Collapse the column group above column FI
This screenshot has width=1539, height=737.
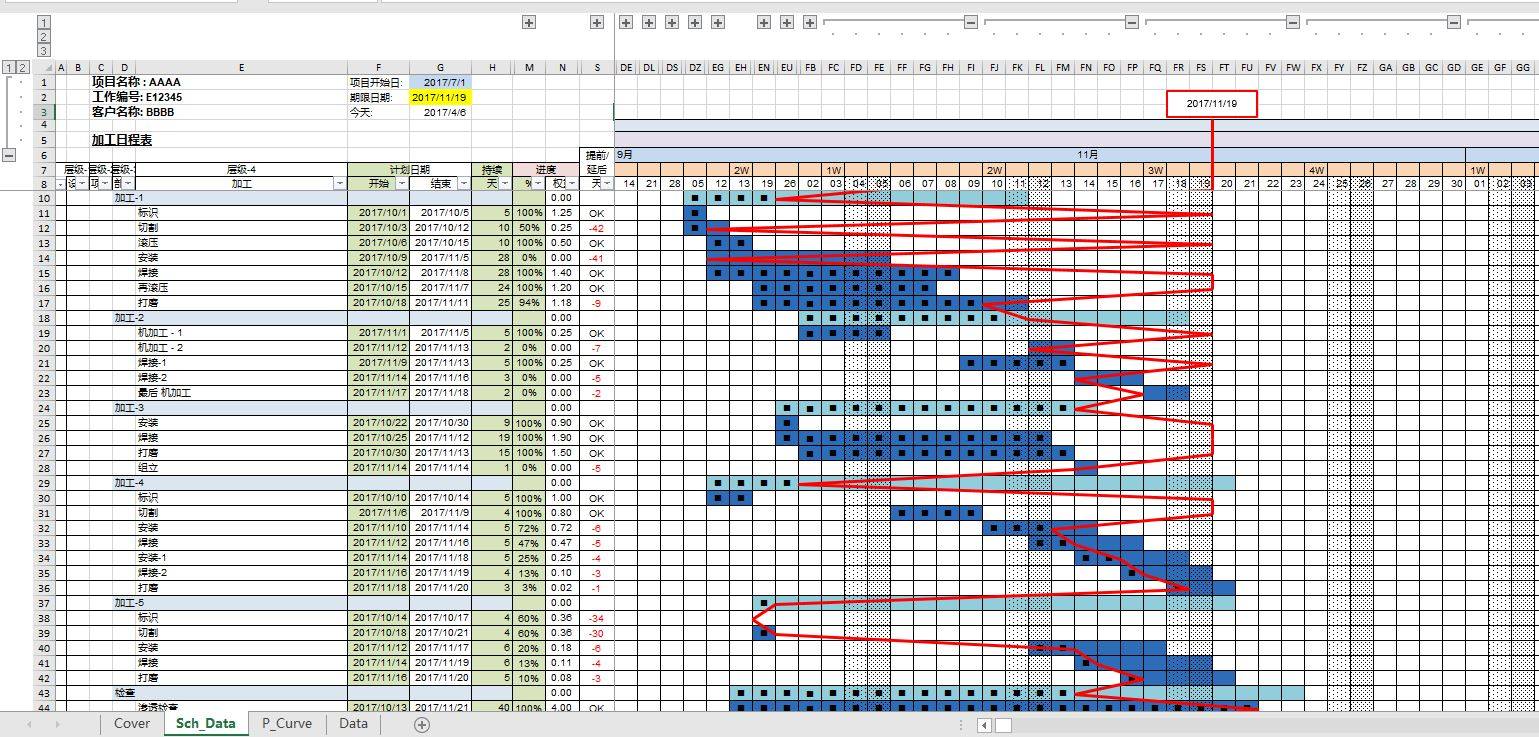pyautogui.click(x=971, y=22)
